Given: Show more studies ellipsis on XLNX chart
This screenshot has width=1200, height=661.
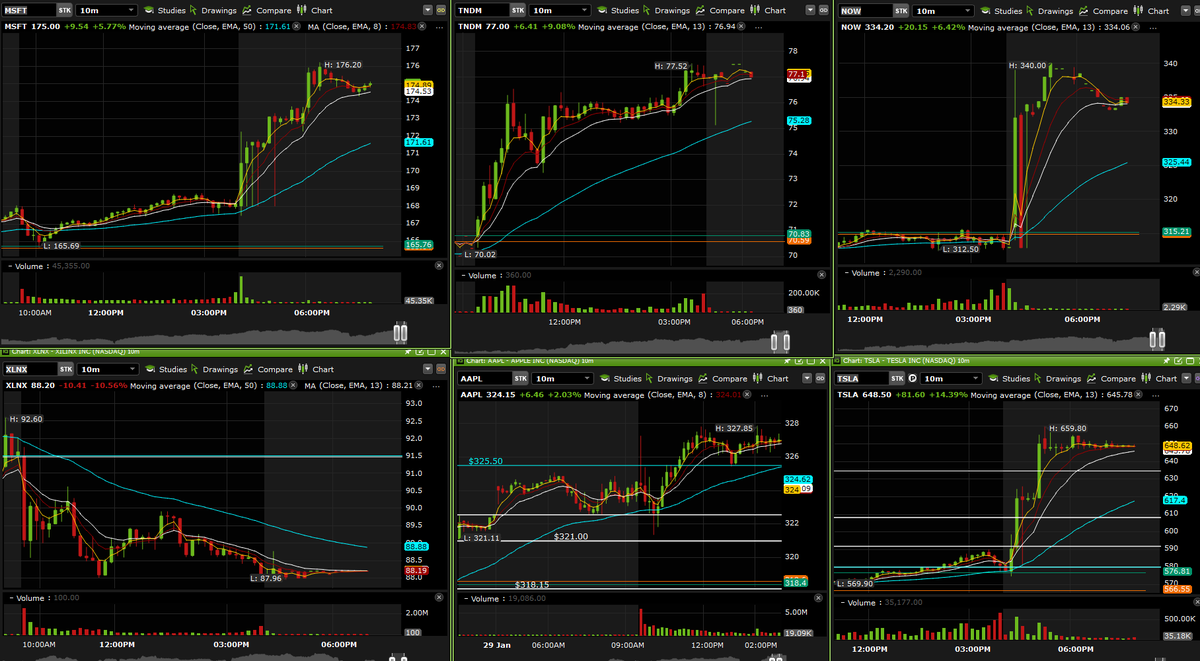Looking at the screenshot, I should click(x=436, y=385).
